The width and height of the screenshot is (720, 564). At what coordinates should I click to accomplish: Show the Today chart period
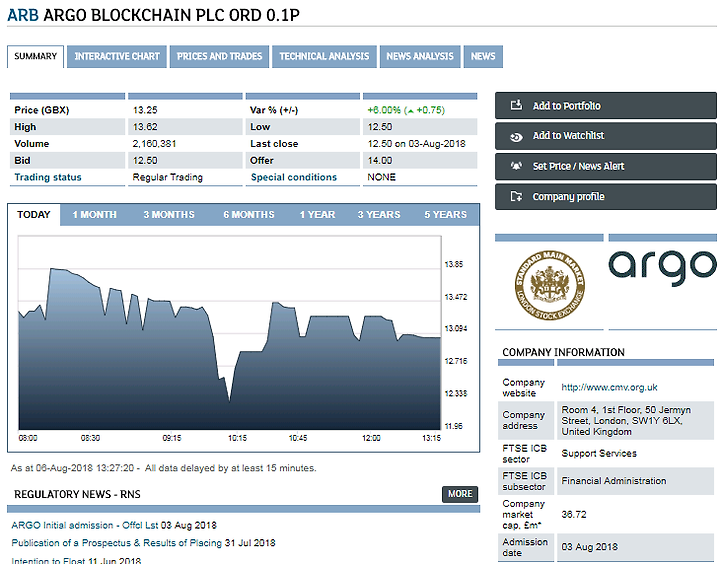pos(34,215)
